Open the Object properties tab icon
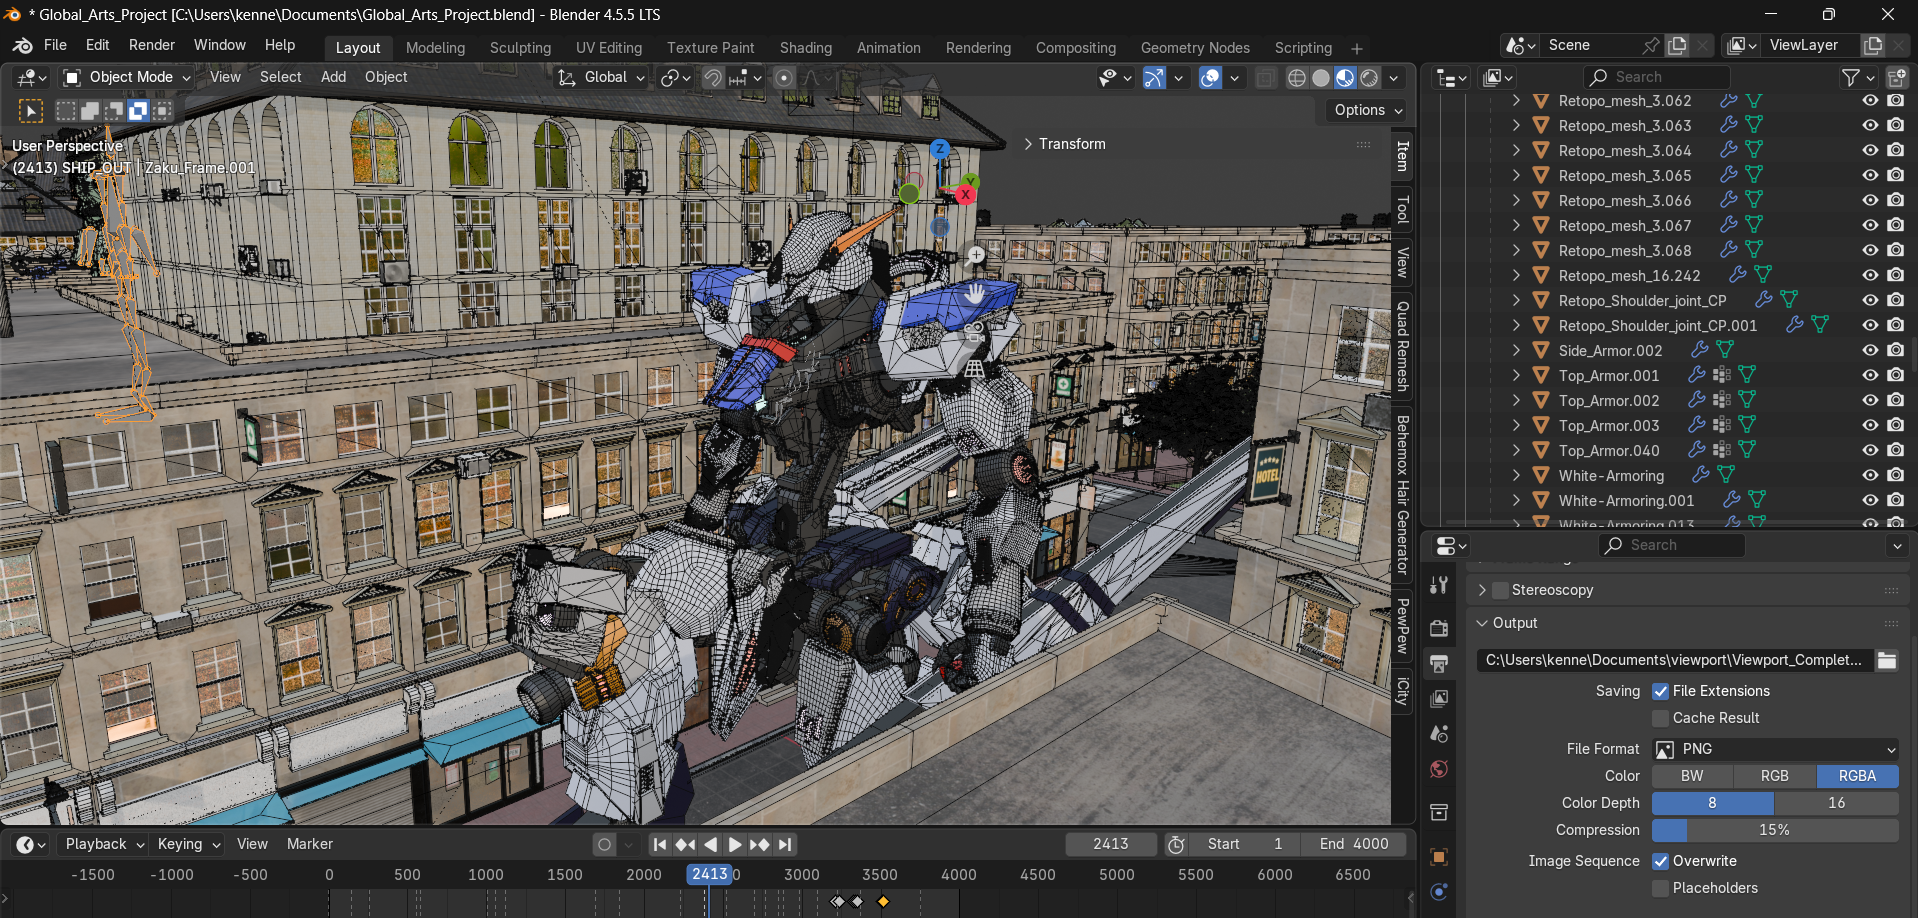This screenshot has height=918, width=1918. click(1439, 857)
